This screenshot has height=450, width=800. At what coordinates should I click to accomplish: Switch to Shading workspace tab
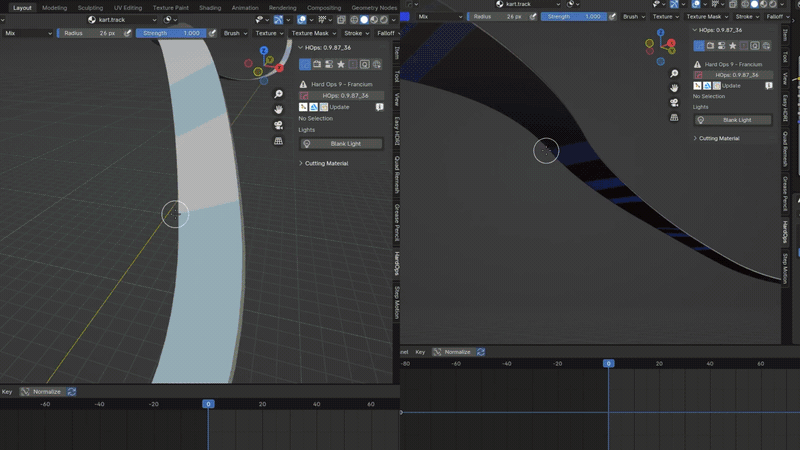(210, 8)
